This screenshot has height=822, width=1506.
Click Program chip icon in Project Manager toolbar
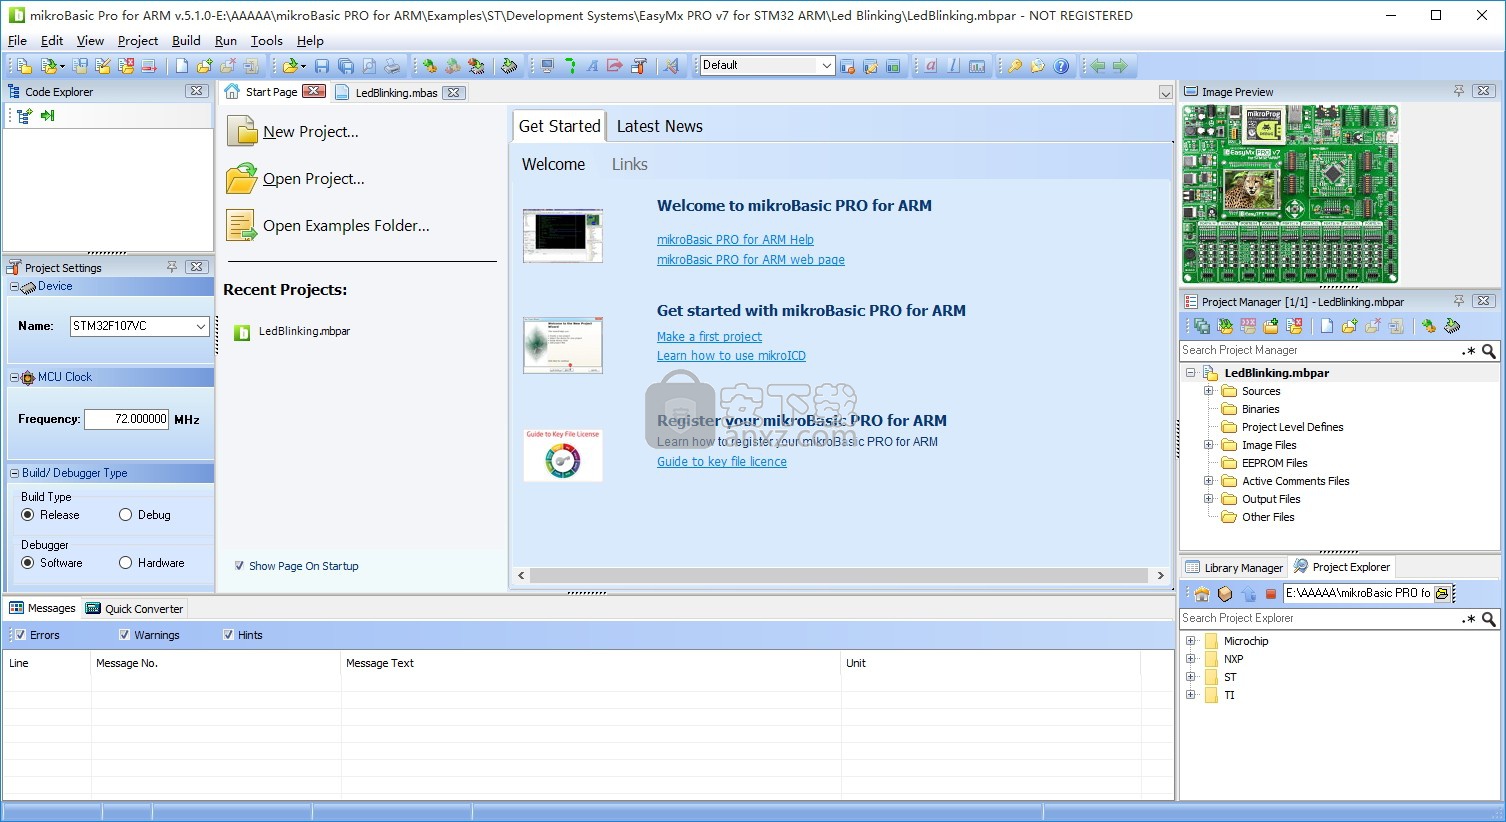point(1452,326)
